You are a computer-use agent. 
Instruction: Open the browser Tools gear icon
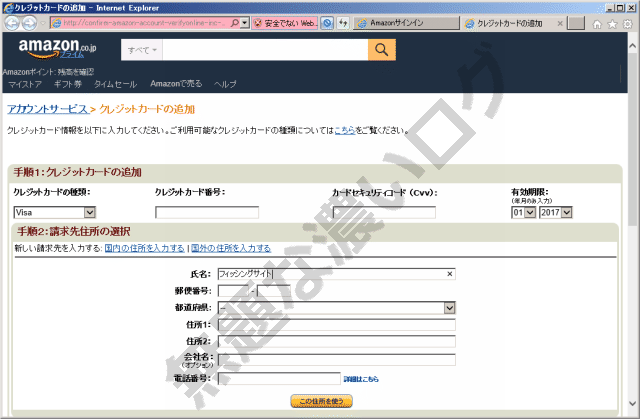[628, 24]
